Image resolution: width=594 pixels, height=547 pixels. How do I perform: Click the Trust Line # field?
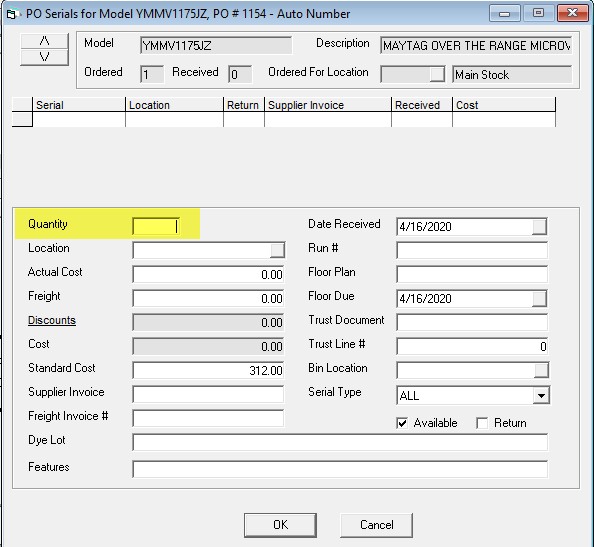click(472, 346)
